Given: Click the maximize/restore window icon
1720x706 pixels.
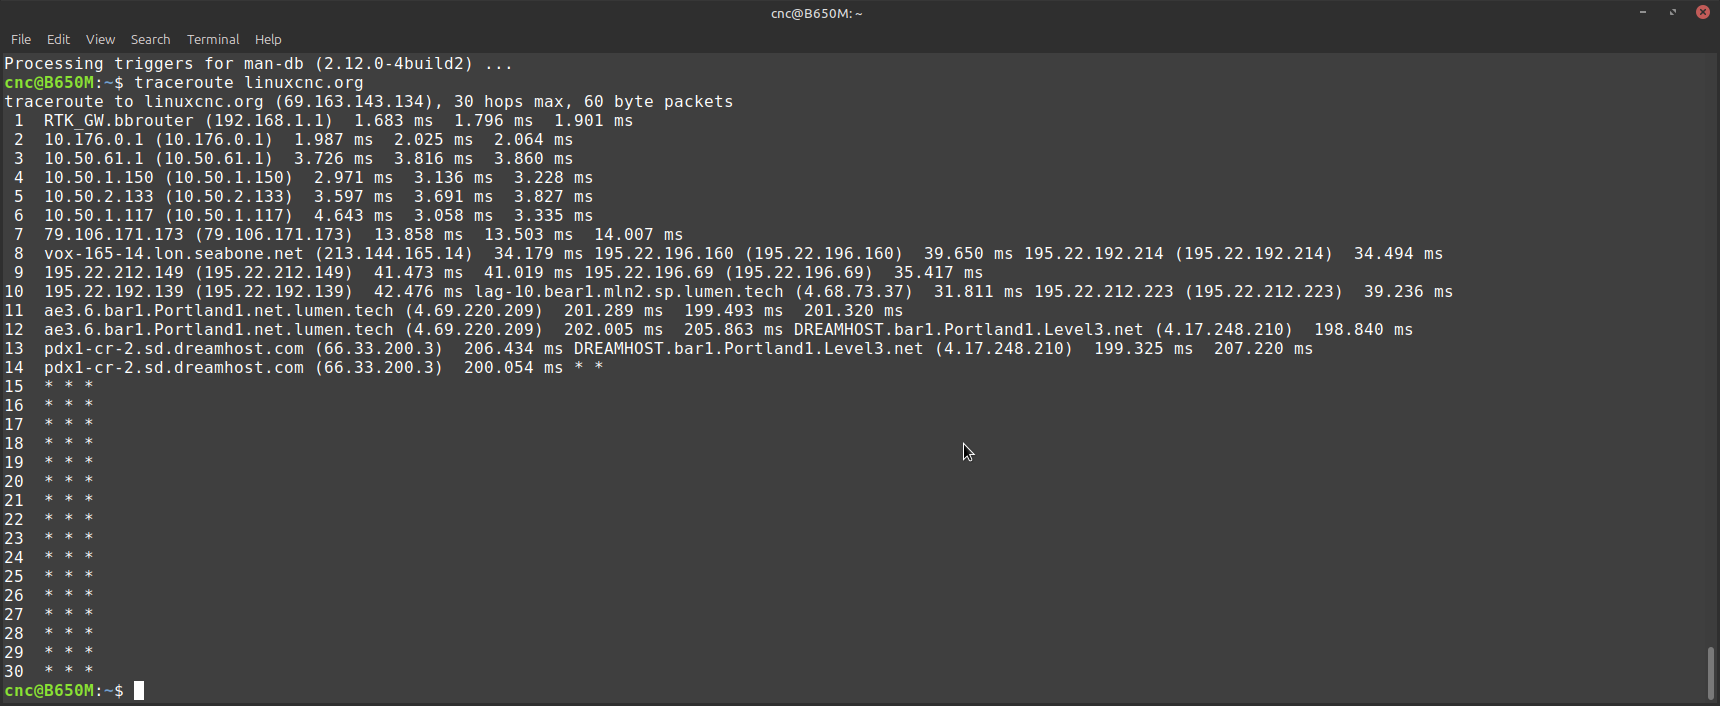Looking at the screenshot, I should point(1673,12).
